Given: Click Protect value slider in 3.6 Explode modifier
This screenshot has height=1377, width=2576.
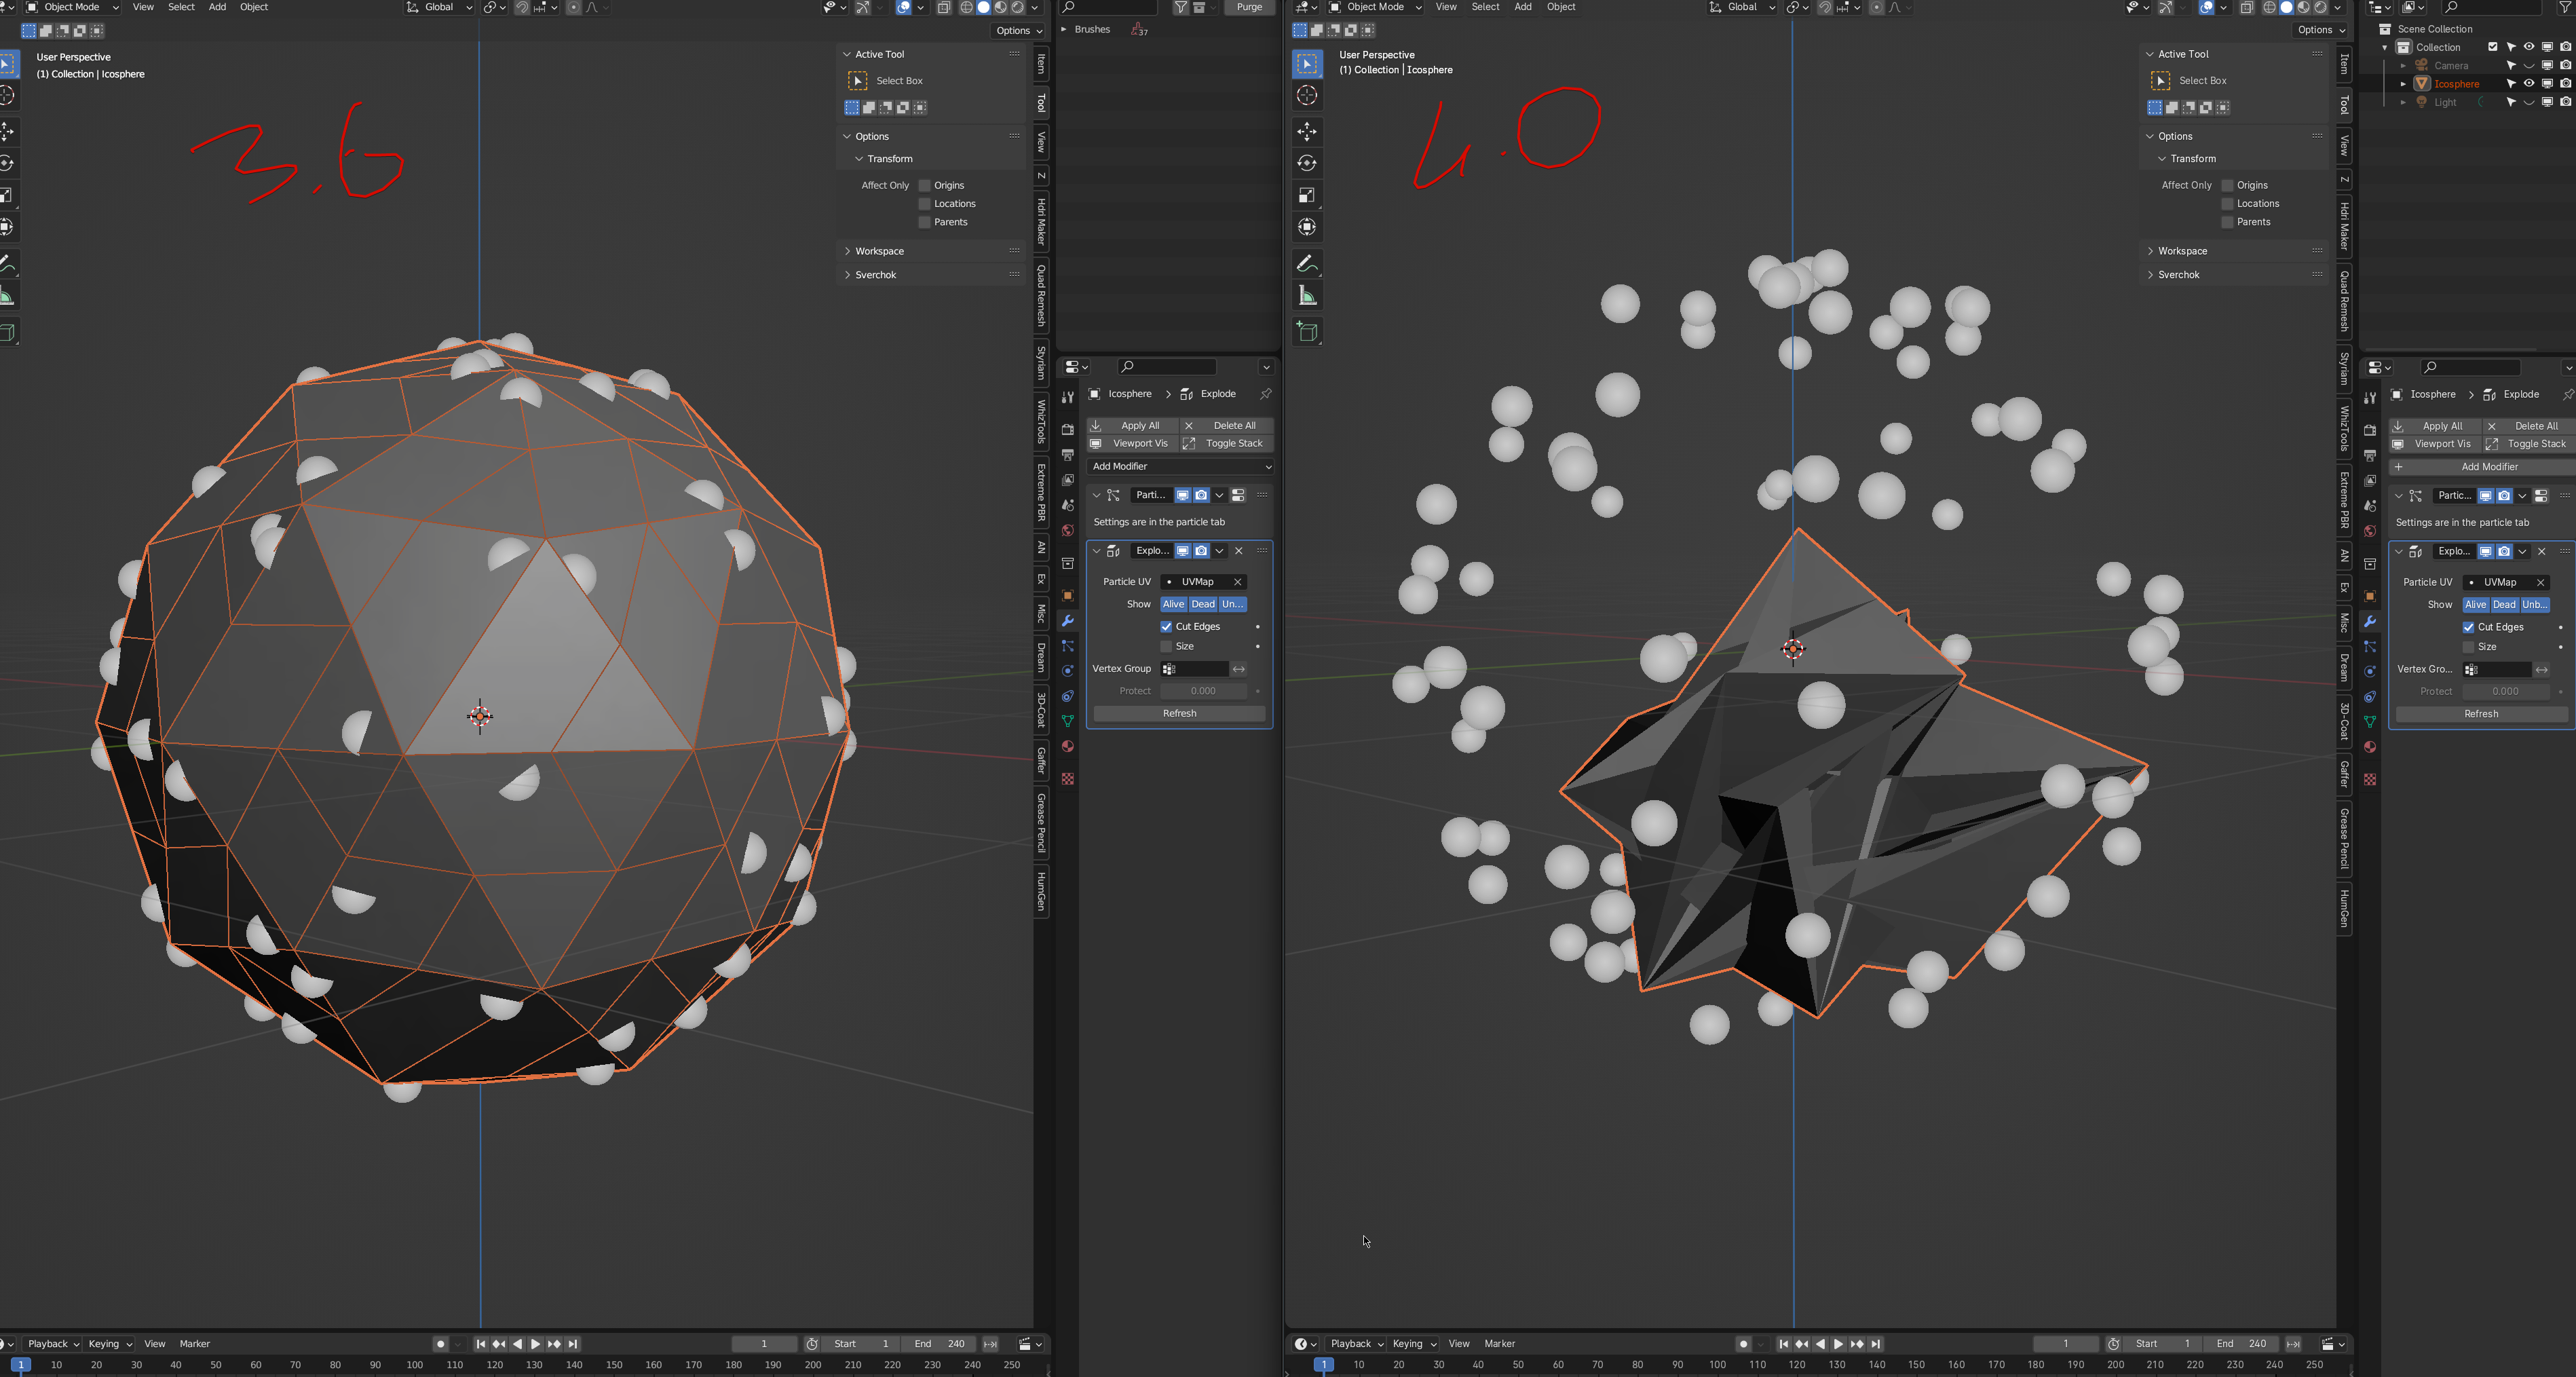Looking at the screenshot, I should pyautogui.click(x=1203, y=691).
